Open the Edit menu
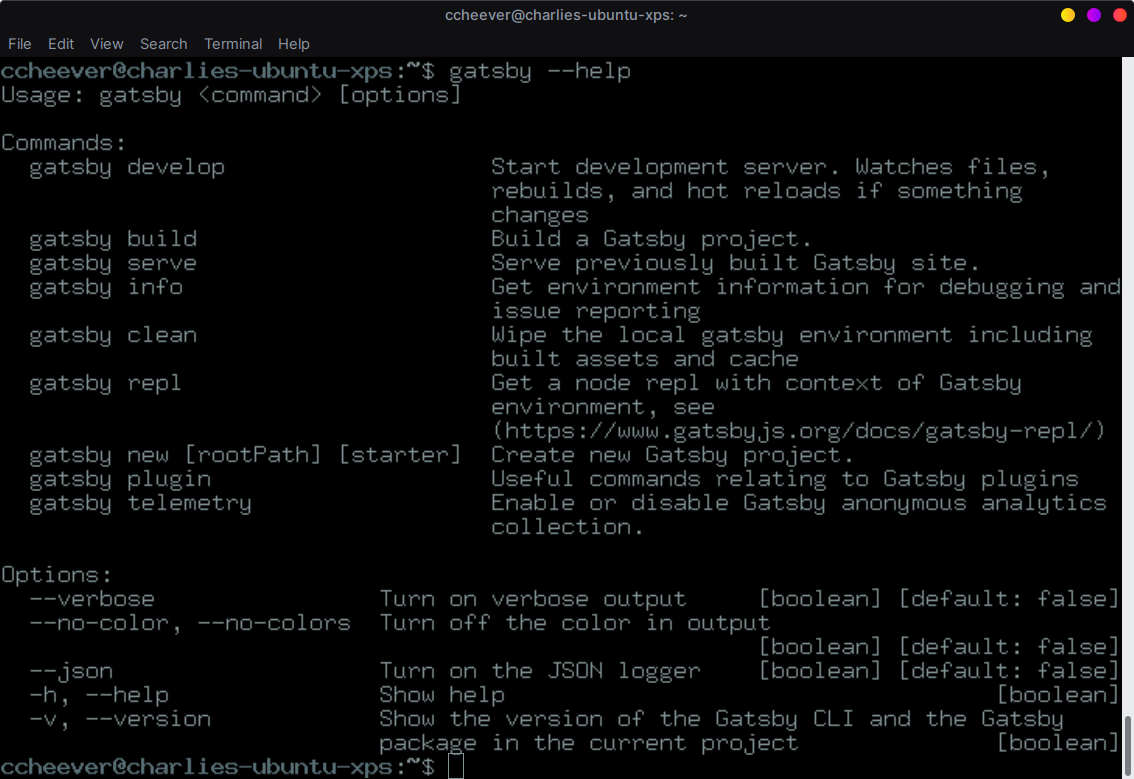This screenshot has height=779, width=1134. click(x=61, y=44)
